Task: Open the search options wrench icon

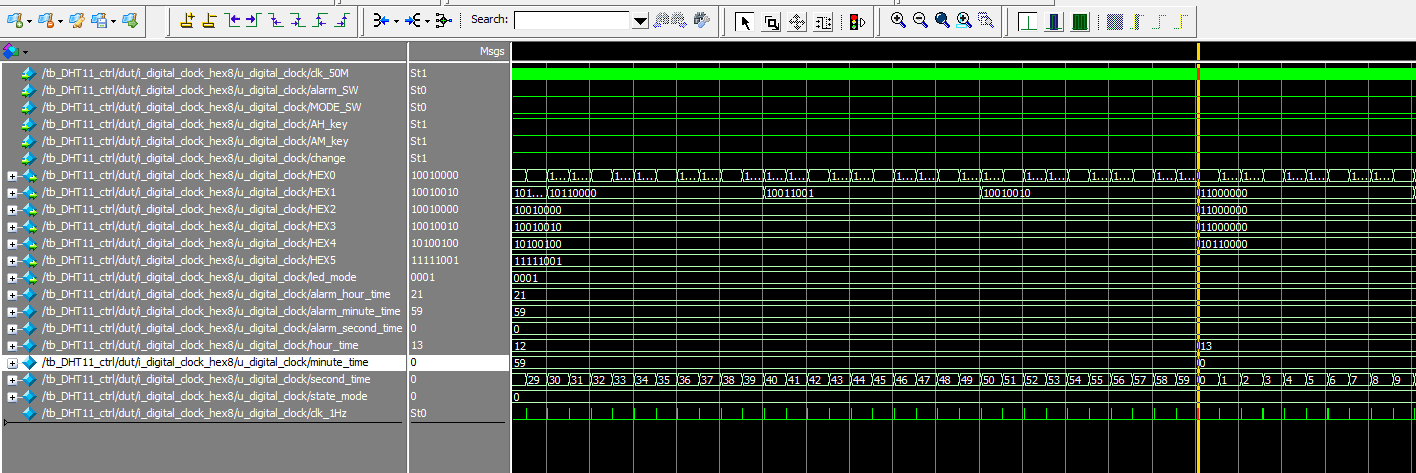Action: [x=702, y=20]
